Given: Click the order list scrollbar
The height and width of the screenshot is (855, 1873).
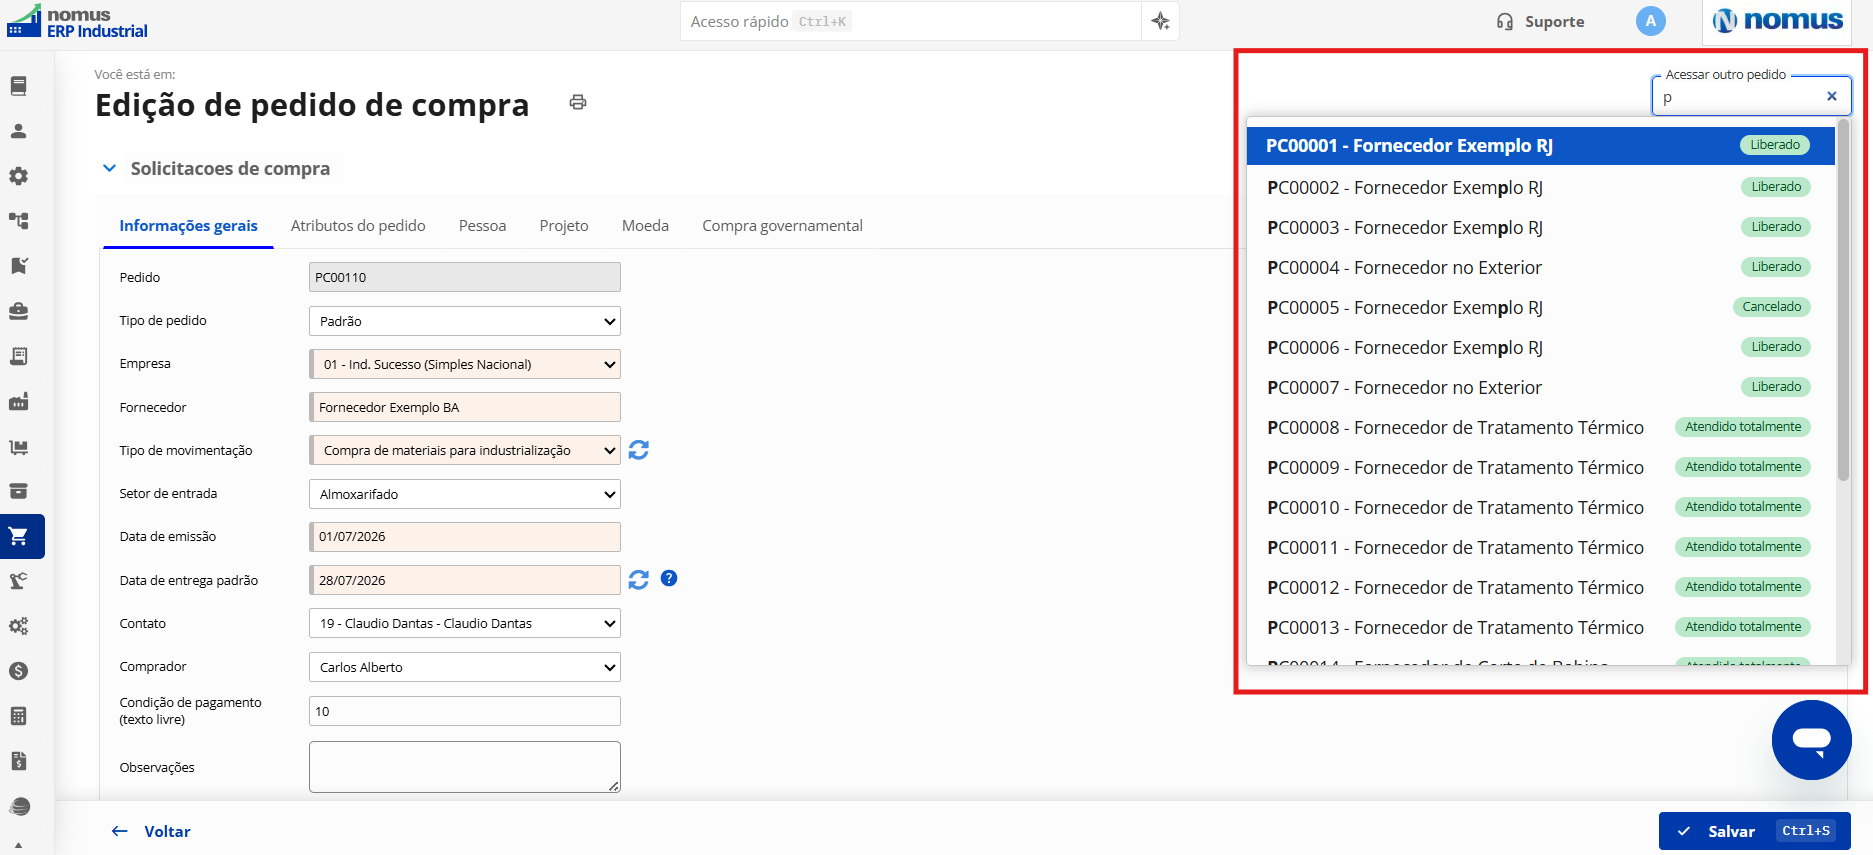Looking at the screenshot, I should [1843, 300].
